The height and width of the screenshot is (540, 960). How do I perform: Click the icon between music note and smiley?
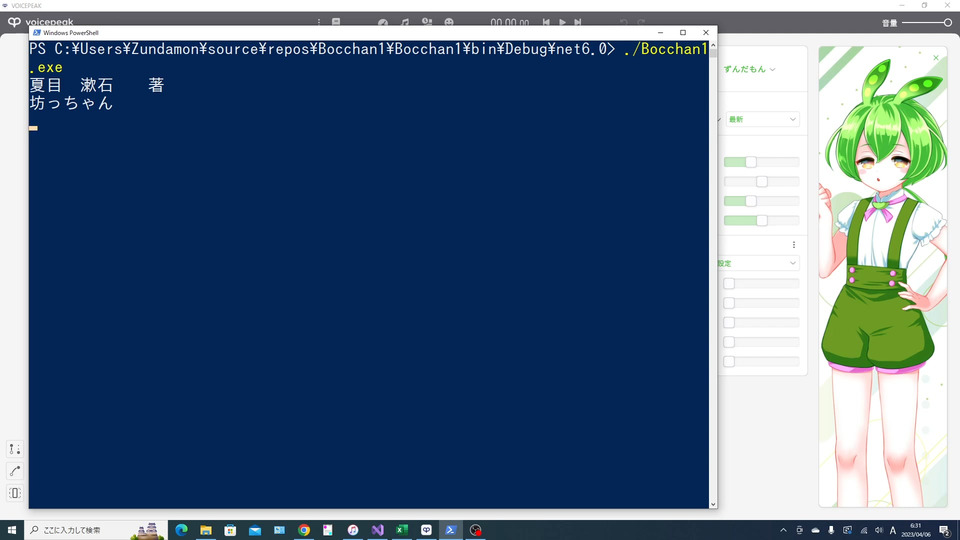427,23
